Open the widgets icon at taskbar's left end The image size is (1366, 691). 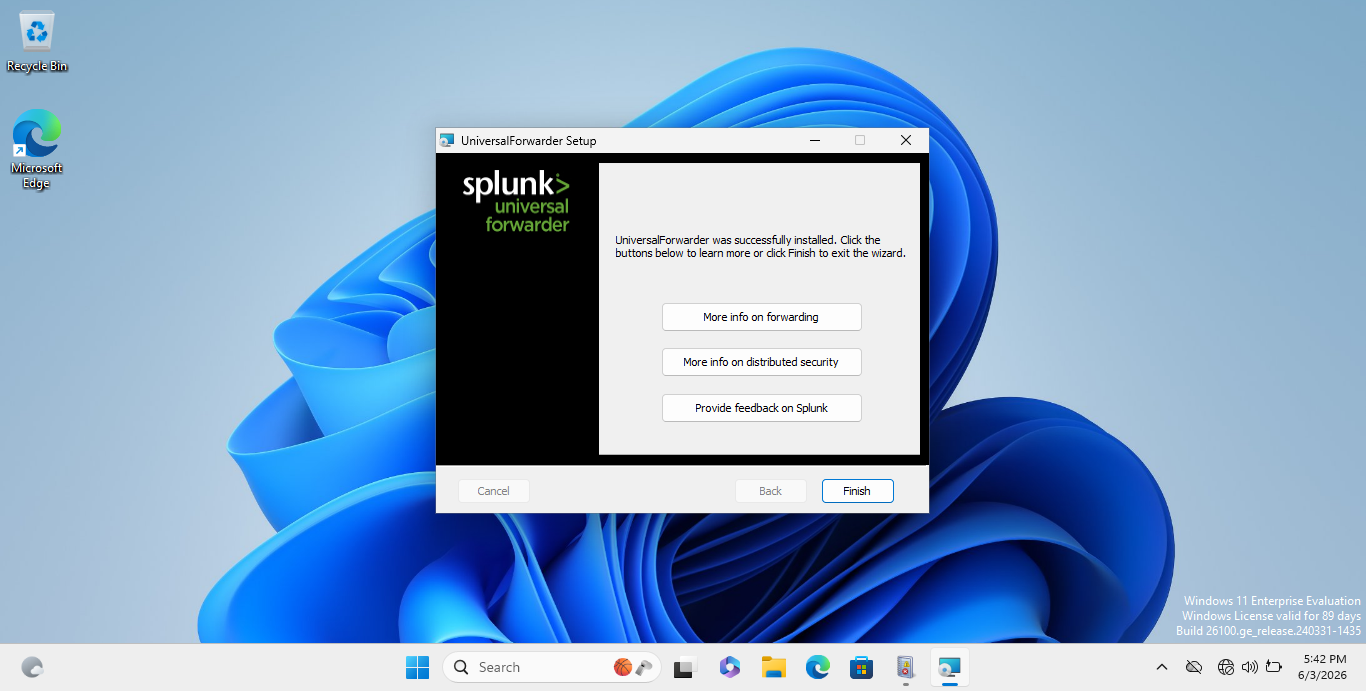pyautogui.click(x=32, y=667)
